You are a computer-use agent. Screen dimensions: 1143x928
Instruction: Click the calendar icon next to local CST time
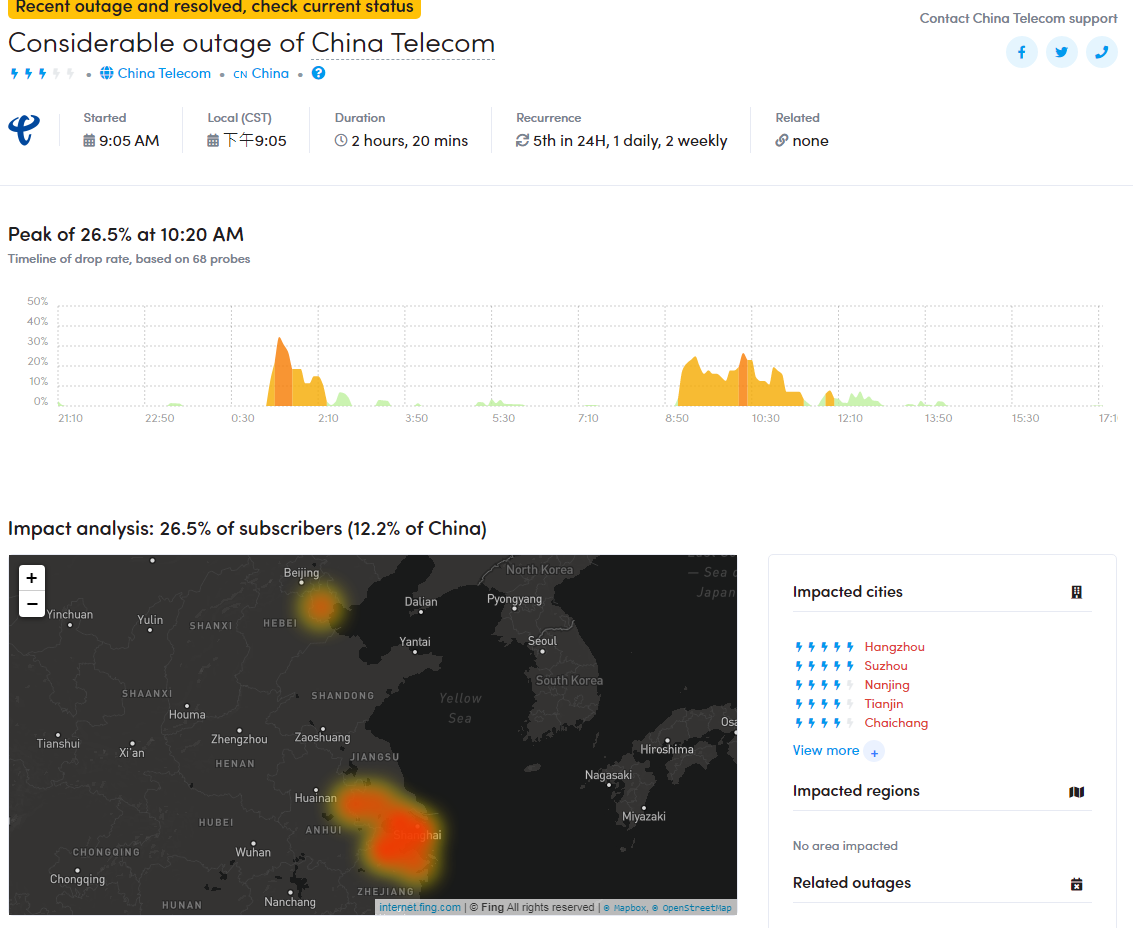point(213,141)
